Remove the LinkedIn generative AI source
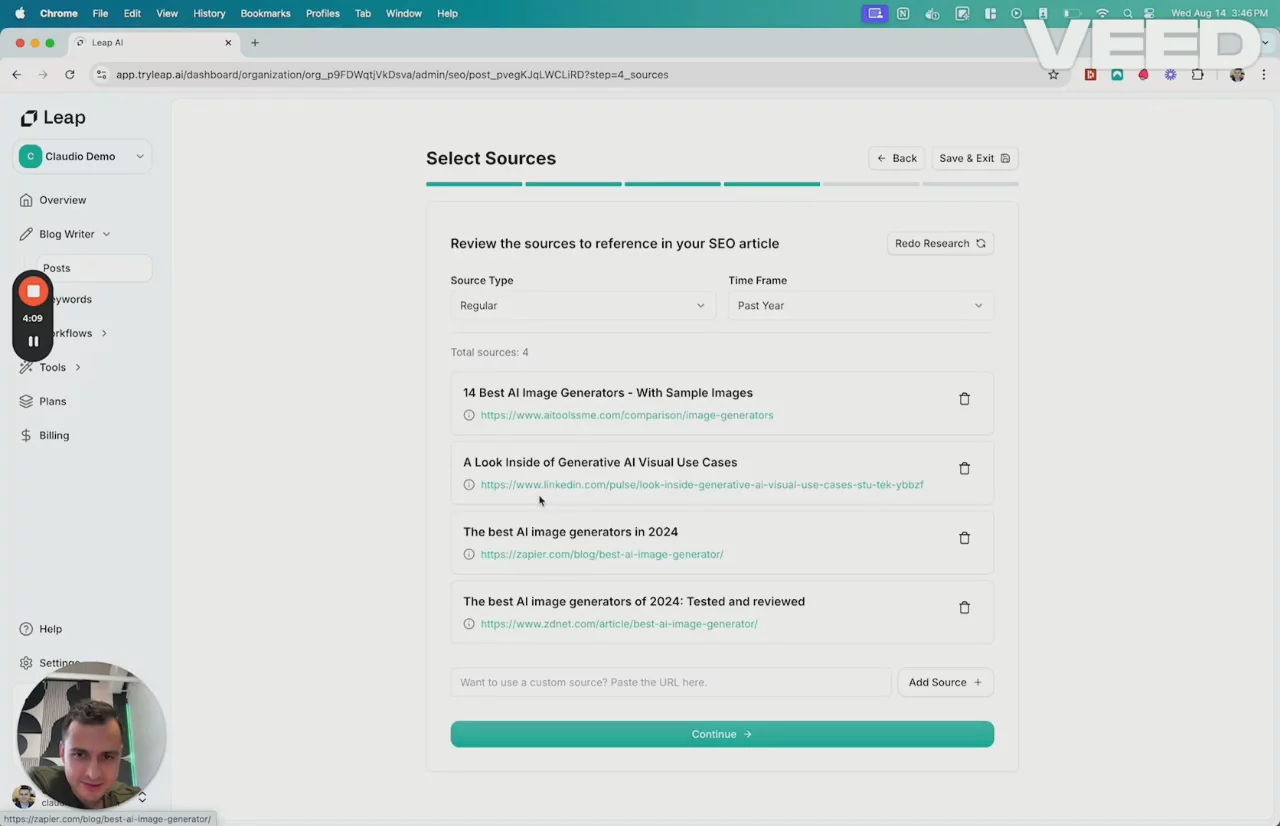The image size is (1280, 826). point(964,468)
